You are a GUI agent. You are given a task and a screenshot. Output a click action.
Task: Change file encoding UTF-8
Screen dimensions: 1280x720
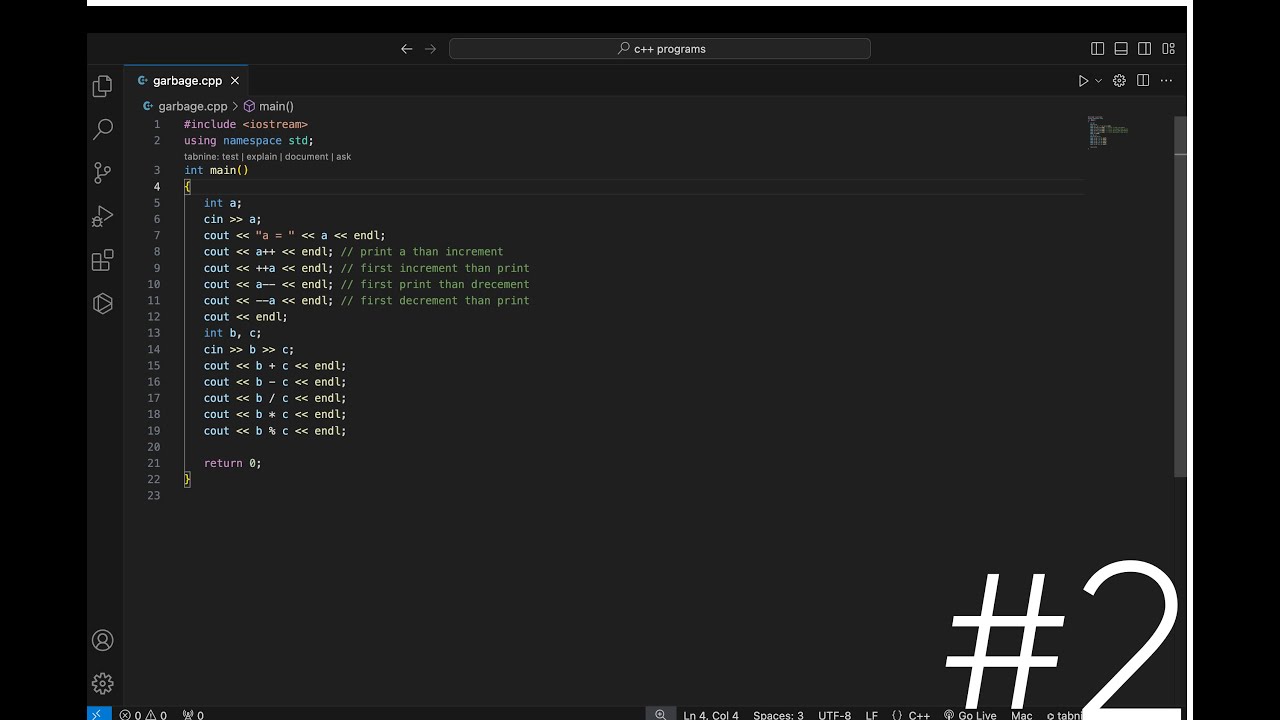point(834,715)
